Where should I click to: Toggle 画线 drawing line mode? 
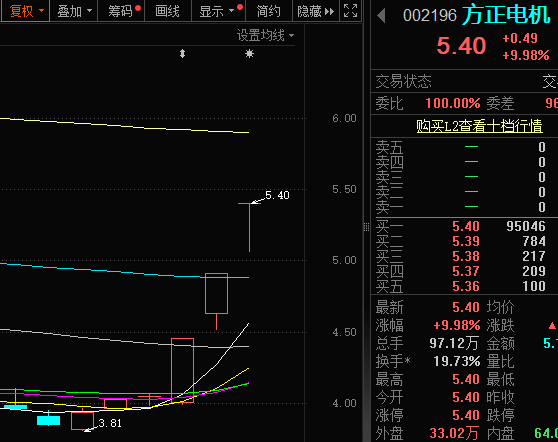coord(168,11)
